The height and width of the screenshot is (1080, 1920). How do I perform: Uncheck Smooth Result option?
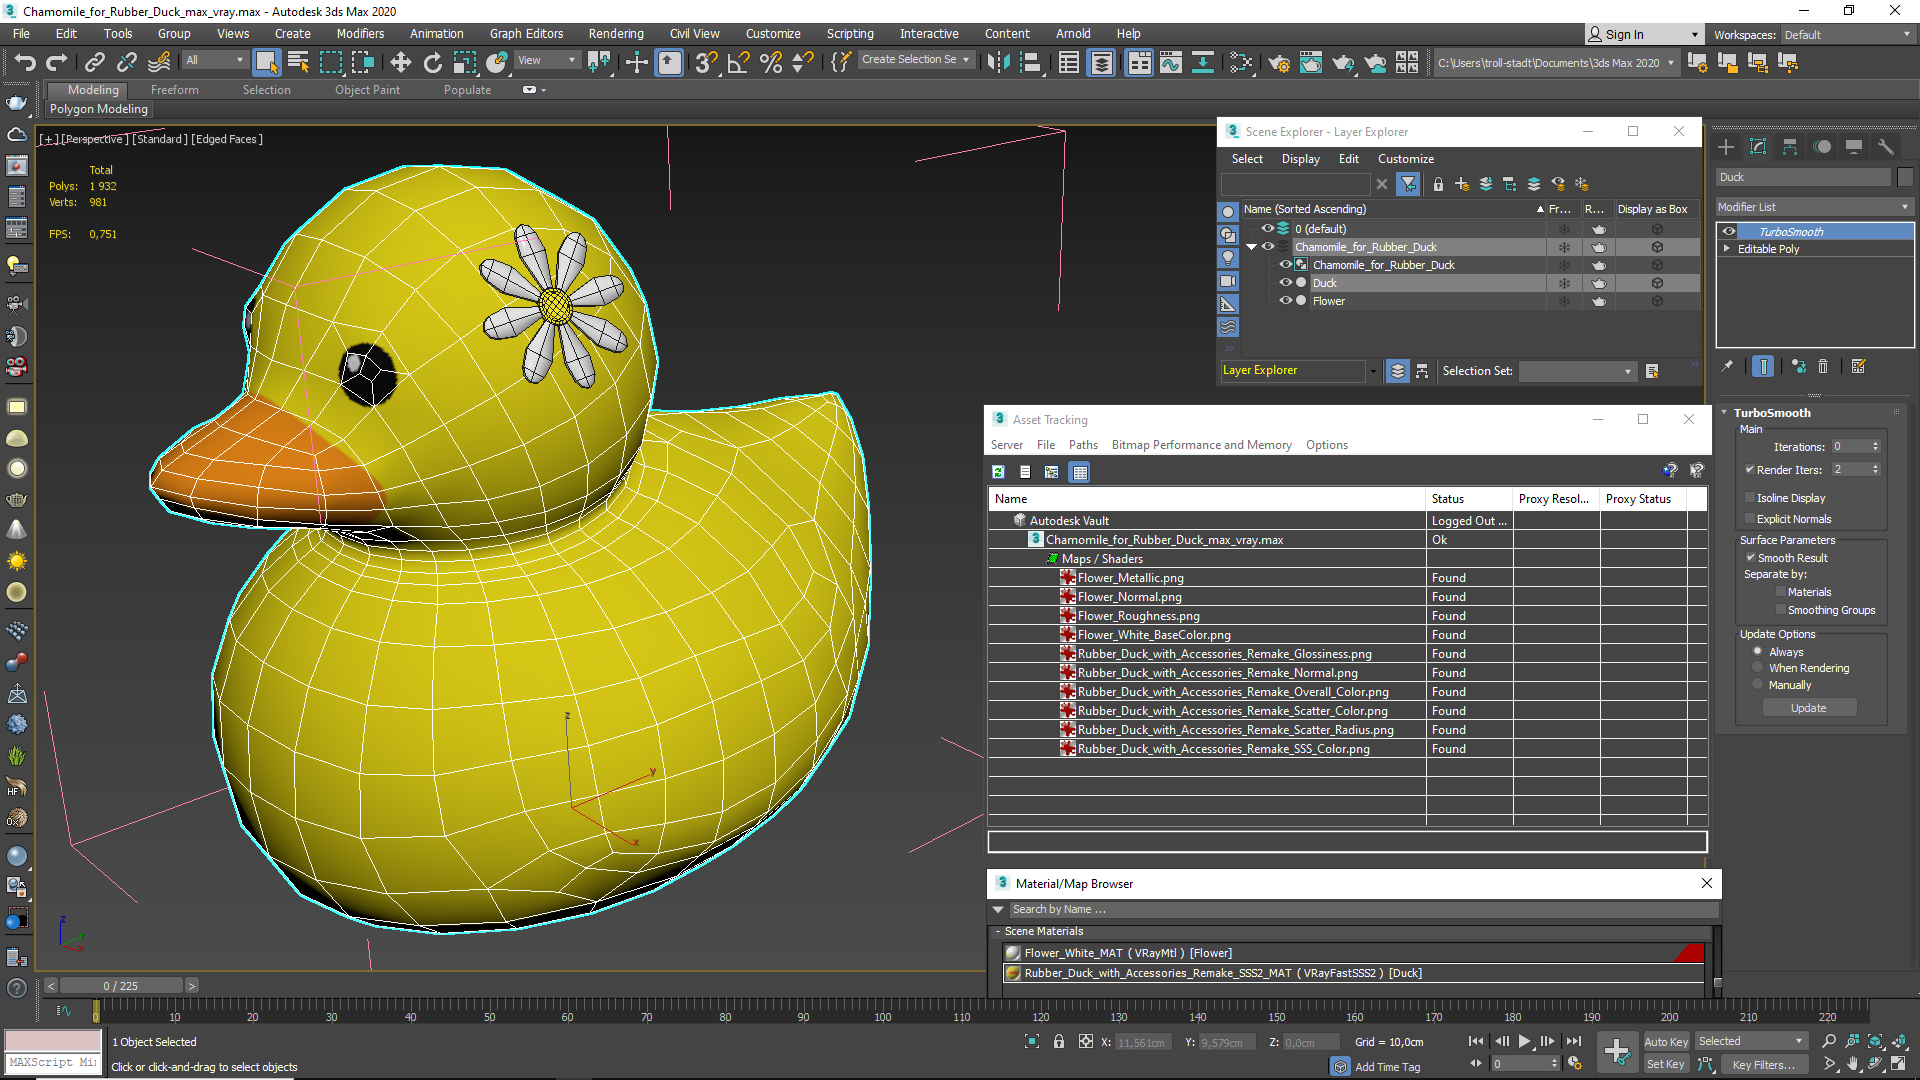(1751, 558)
